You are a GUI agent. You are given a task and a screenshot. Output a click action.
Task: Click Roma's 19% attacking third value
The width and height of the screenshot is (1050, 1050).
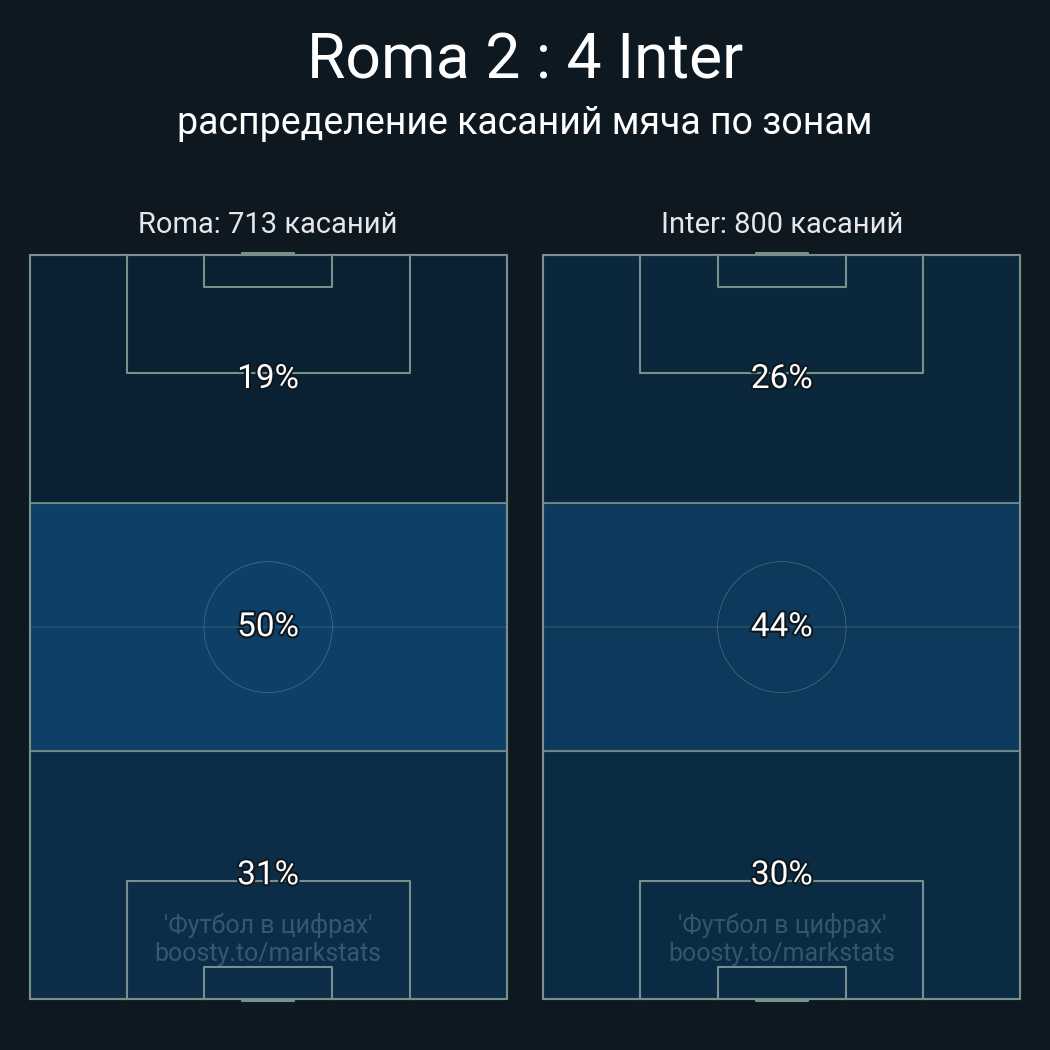point(268,377)
